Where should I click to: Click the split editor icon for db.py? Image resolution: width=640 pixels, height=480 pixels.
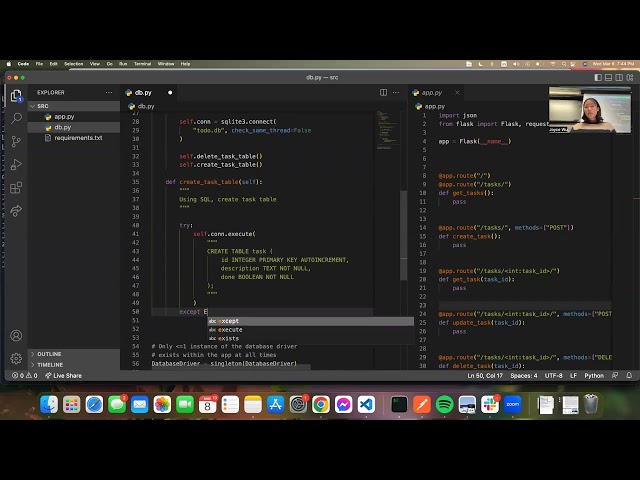(x=383, y=93)
